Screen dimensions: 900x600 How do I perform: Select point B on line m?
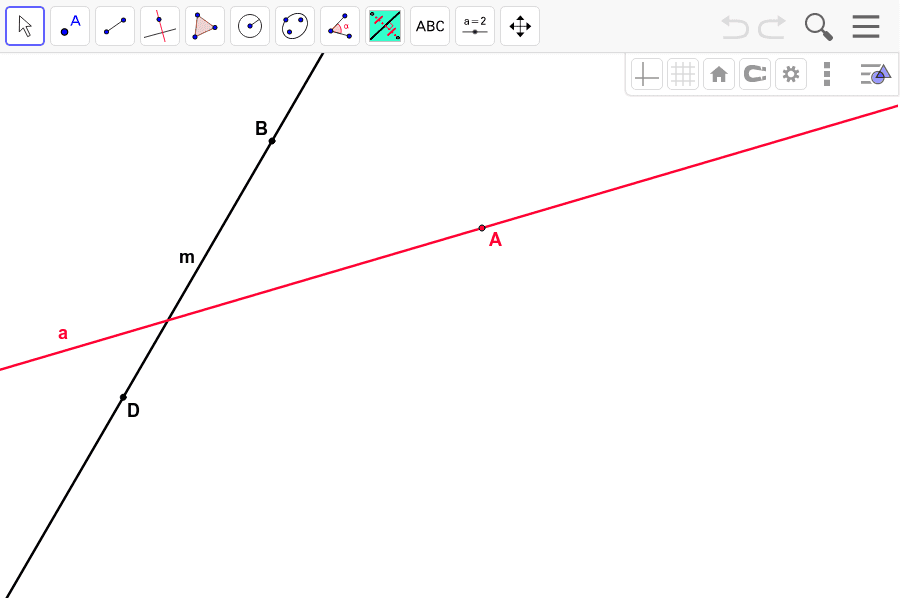[272, 141]
